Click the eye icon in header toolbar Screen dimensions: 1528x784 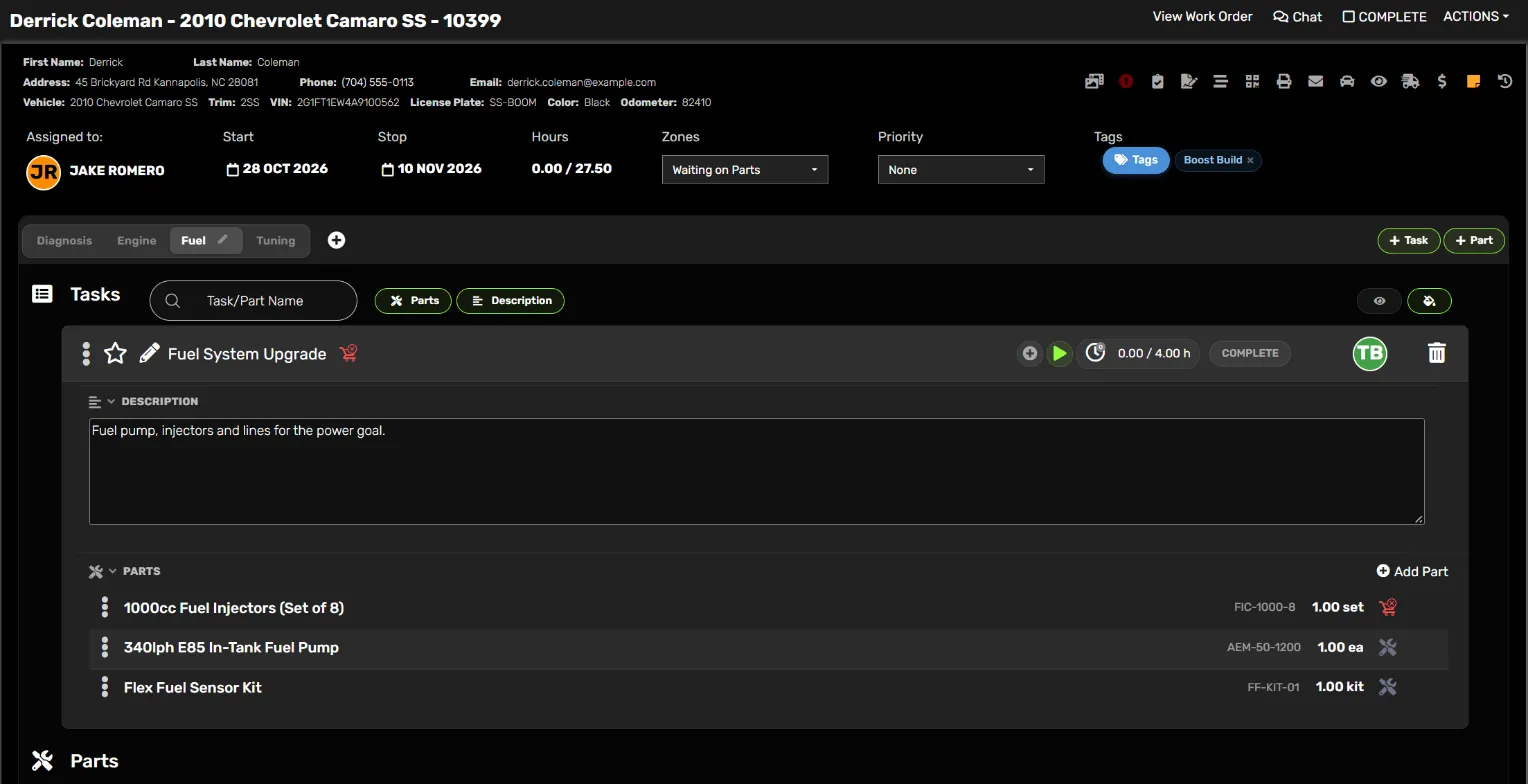[1379, 82]
